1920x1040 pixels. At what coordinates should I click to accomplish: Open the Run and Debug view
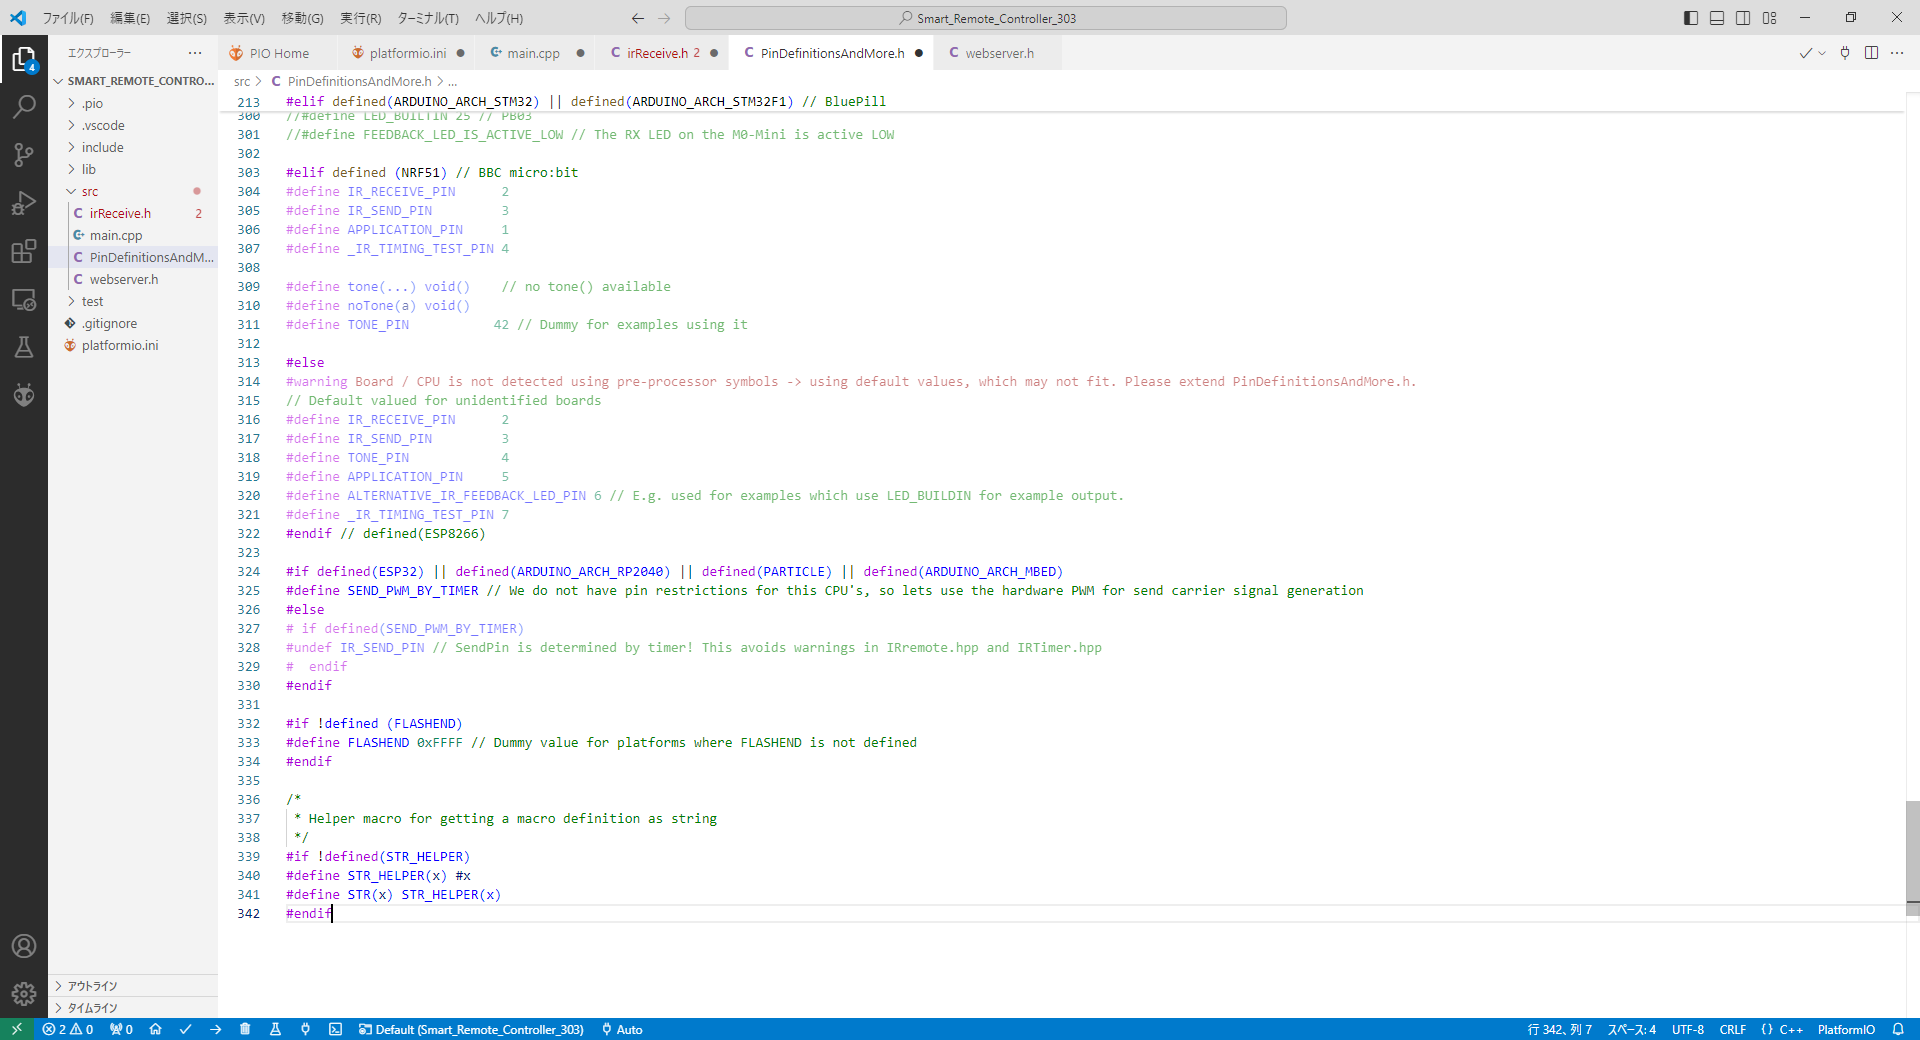tap(24, 203)
